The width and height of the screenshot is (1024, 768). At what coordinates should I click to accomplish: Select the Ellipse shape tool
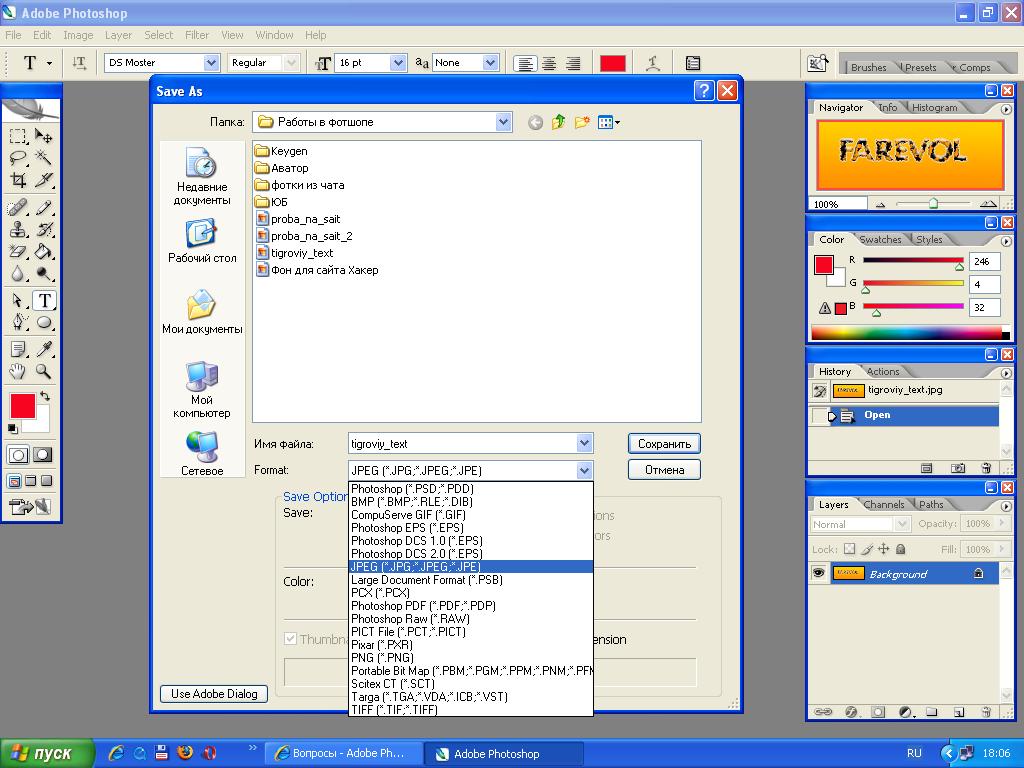44,322
